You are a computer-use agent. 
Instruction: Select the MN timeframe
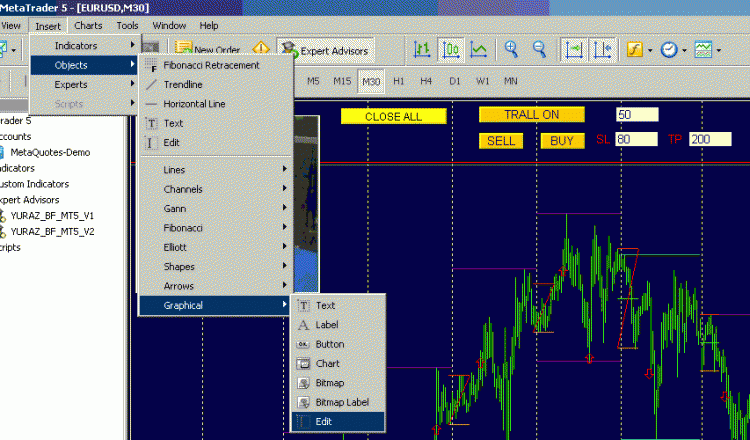(511, 81)
